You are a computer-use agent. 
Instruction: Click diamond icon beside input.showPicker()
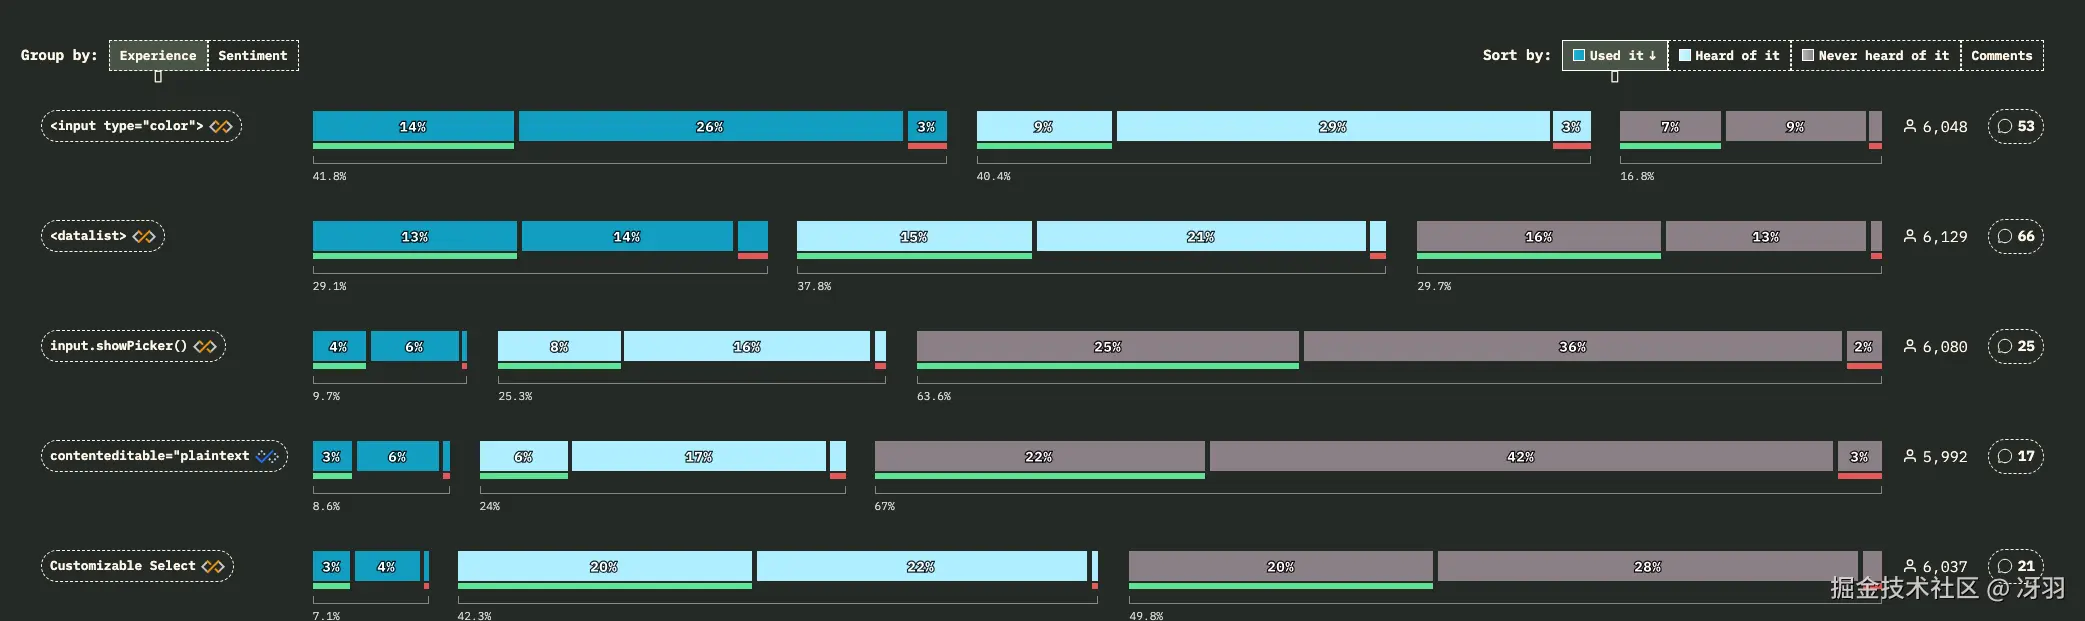point(205,346)
